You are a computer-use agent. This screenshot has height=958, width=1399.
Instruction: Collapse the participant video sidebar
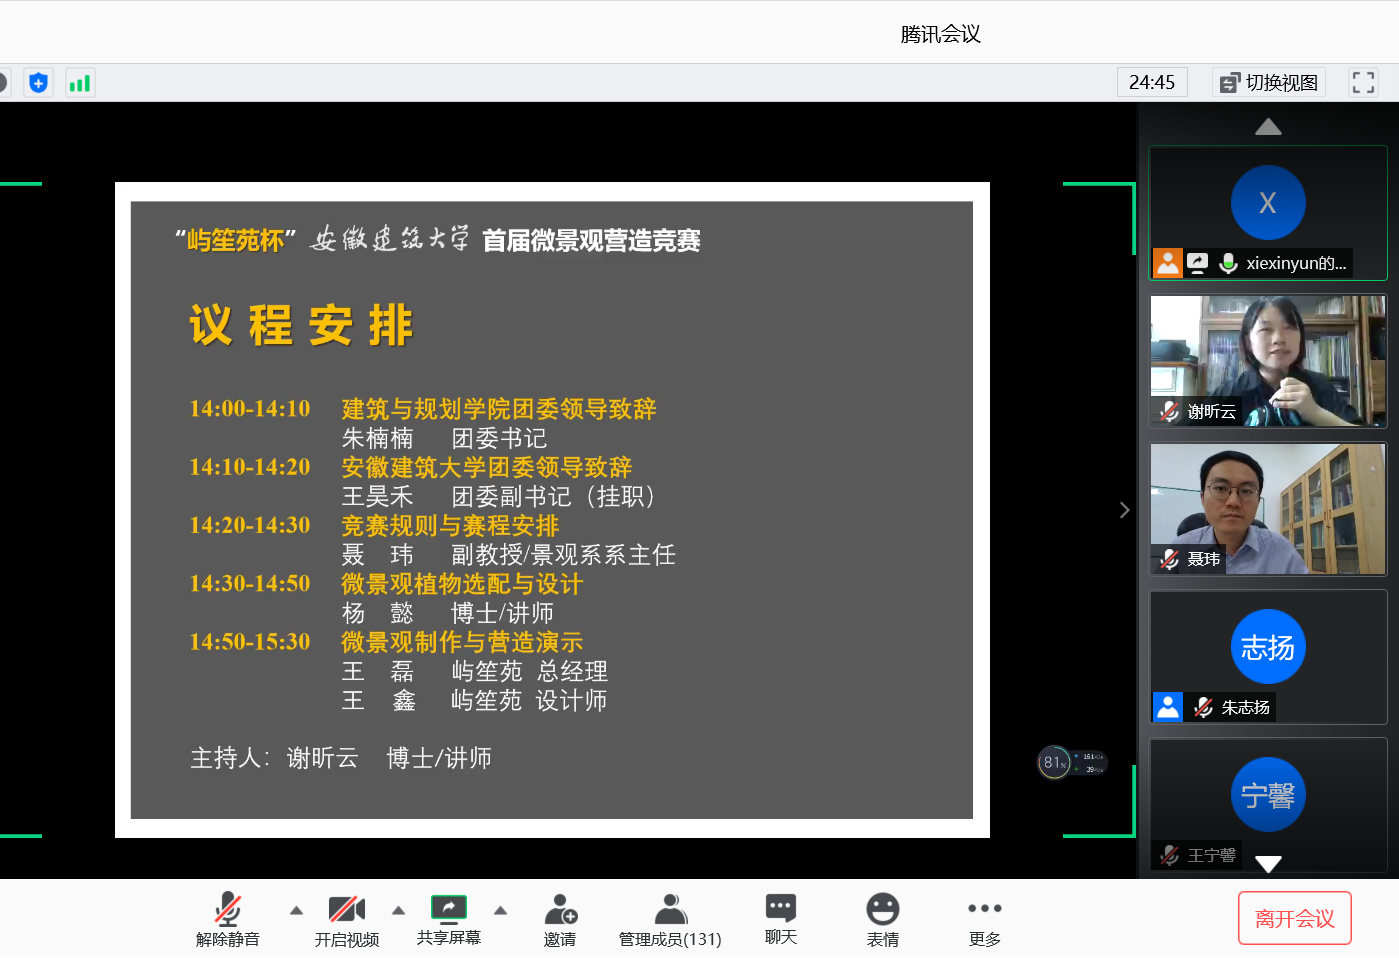1124,510
